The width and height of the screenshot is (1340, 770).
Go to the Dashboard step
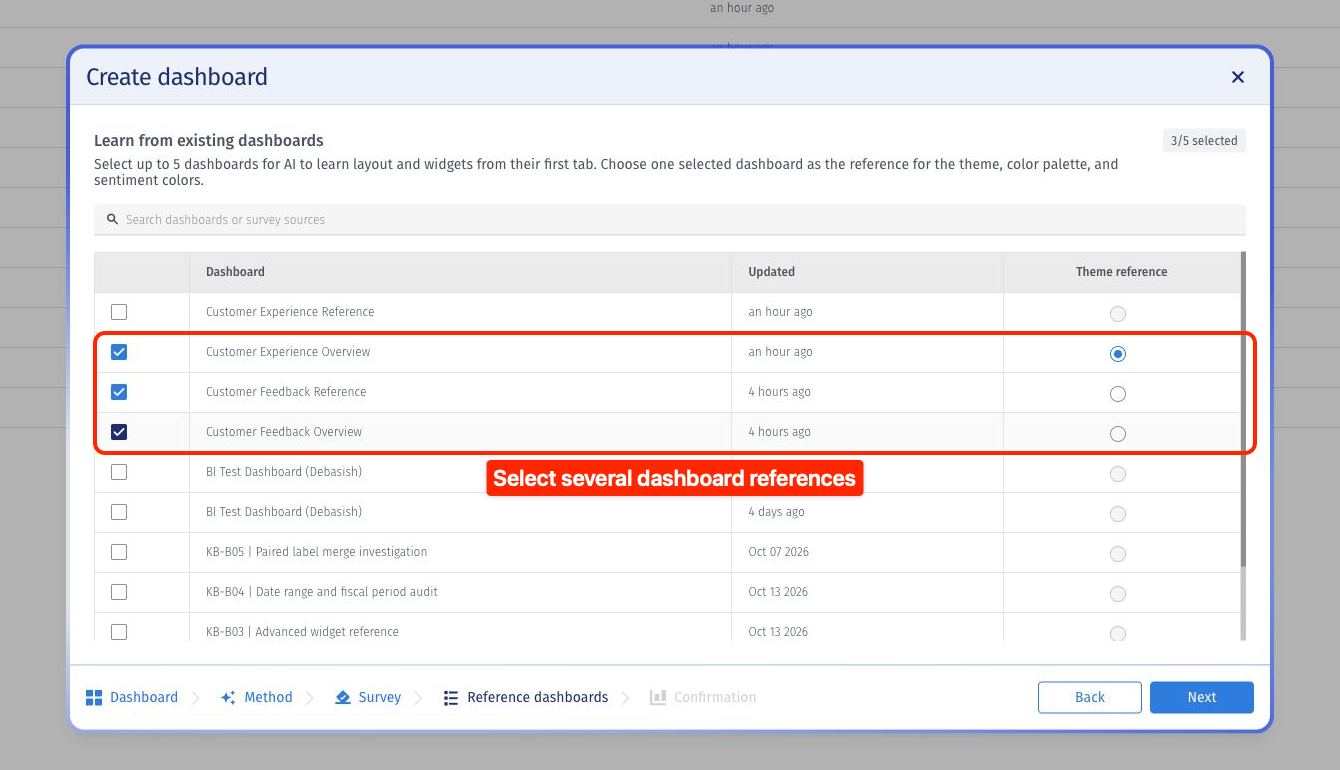(132, 697)
